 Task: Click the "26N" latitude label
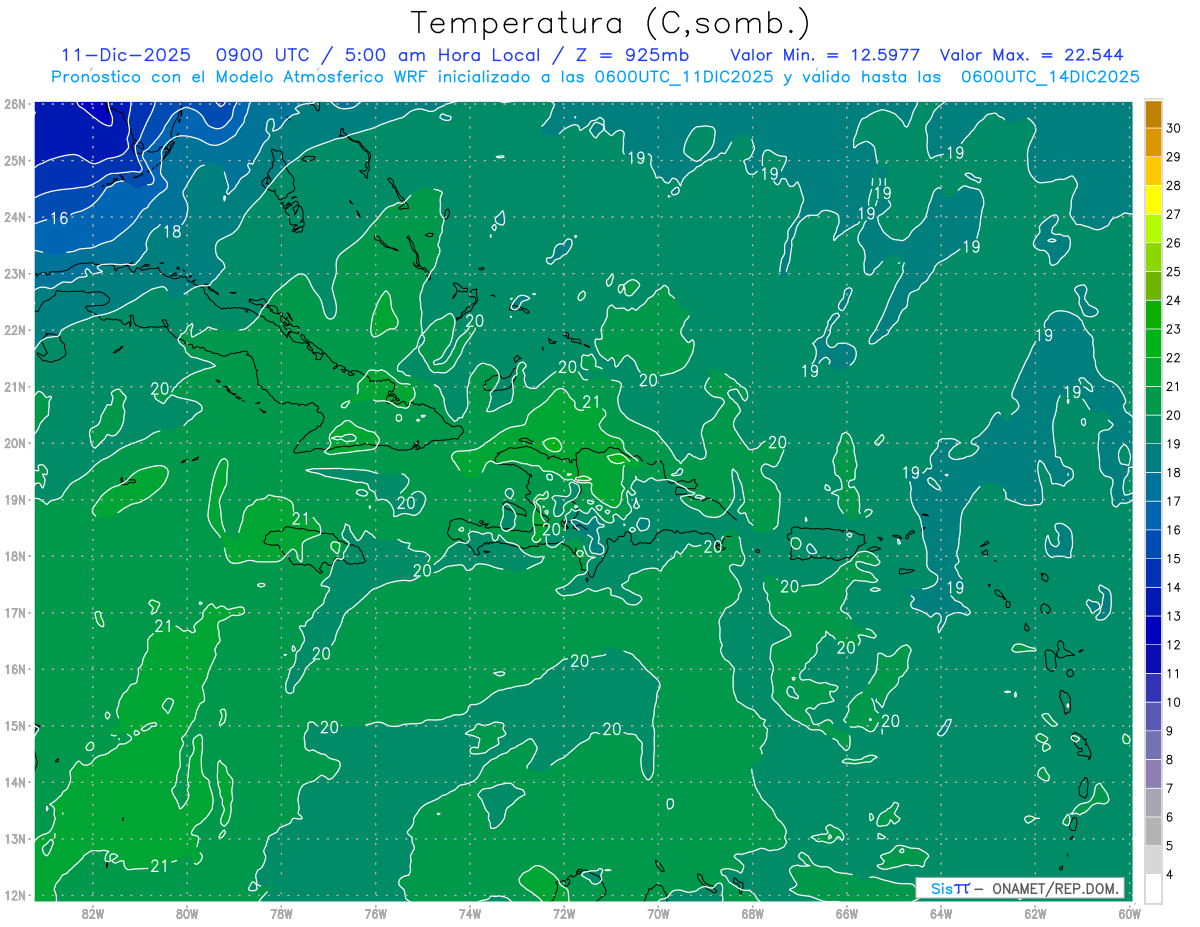tap(15, 104)
